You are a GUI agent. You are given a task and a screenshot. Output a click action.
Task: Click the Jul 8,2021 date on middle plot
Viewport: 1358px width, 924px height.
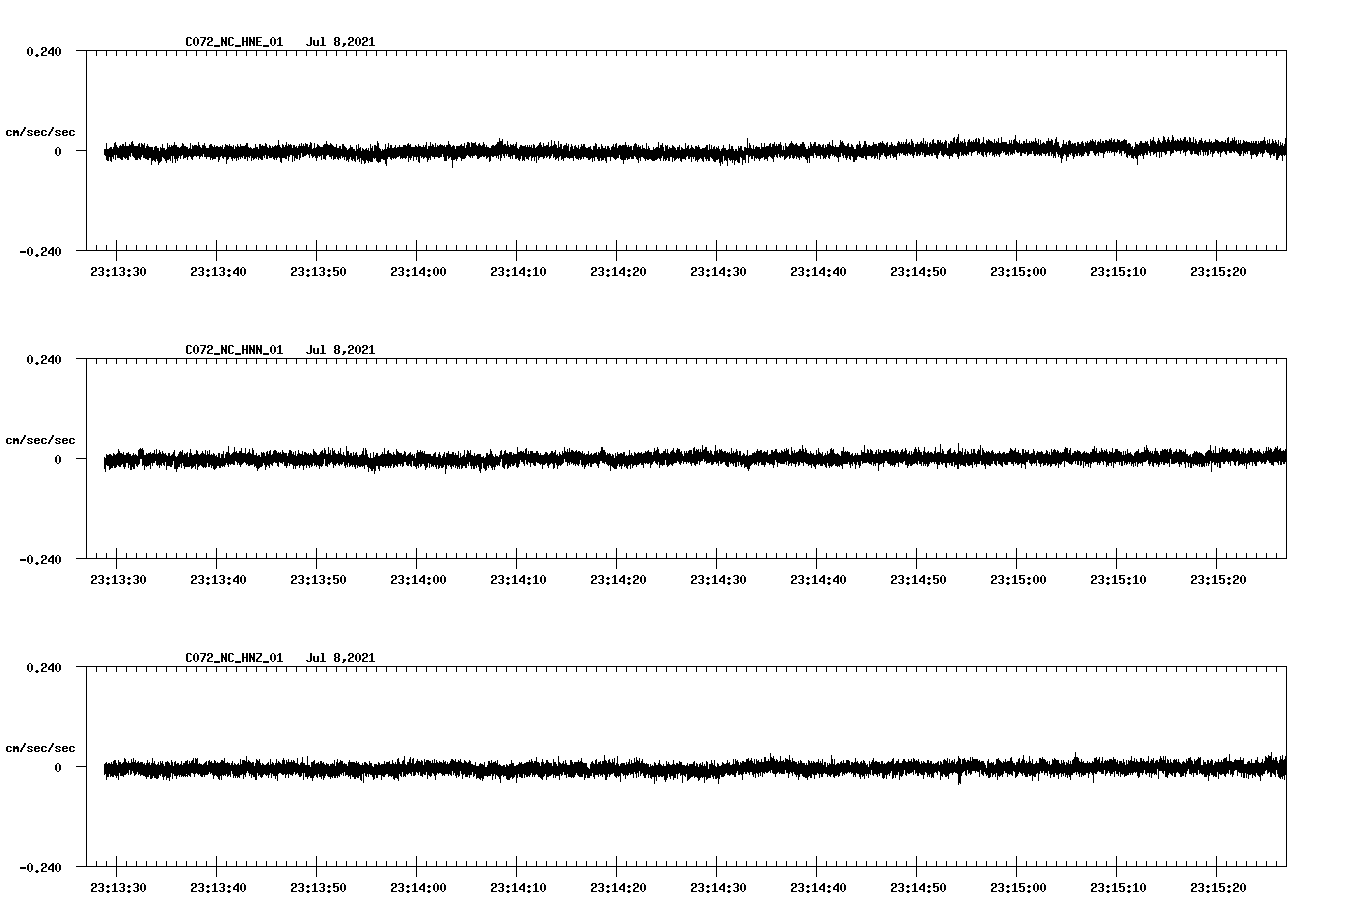click(341, 348)
